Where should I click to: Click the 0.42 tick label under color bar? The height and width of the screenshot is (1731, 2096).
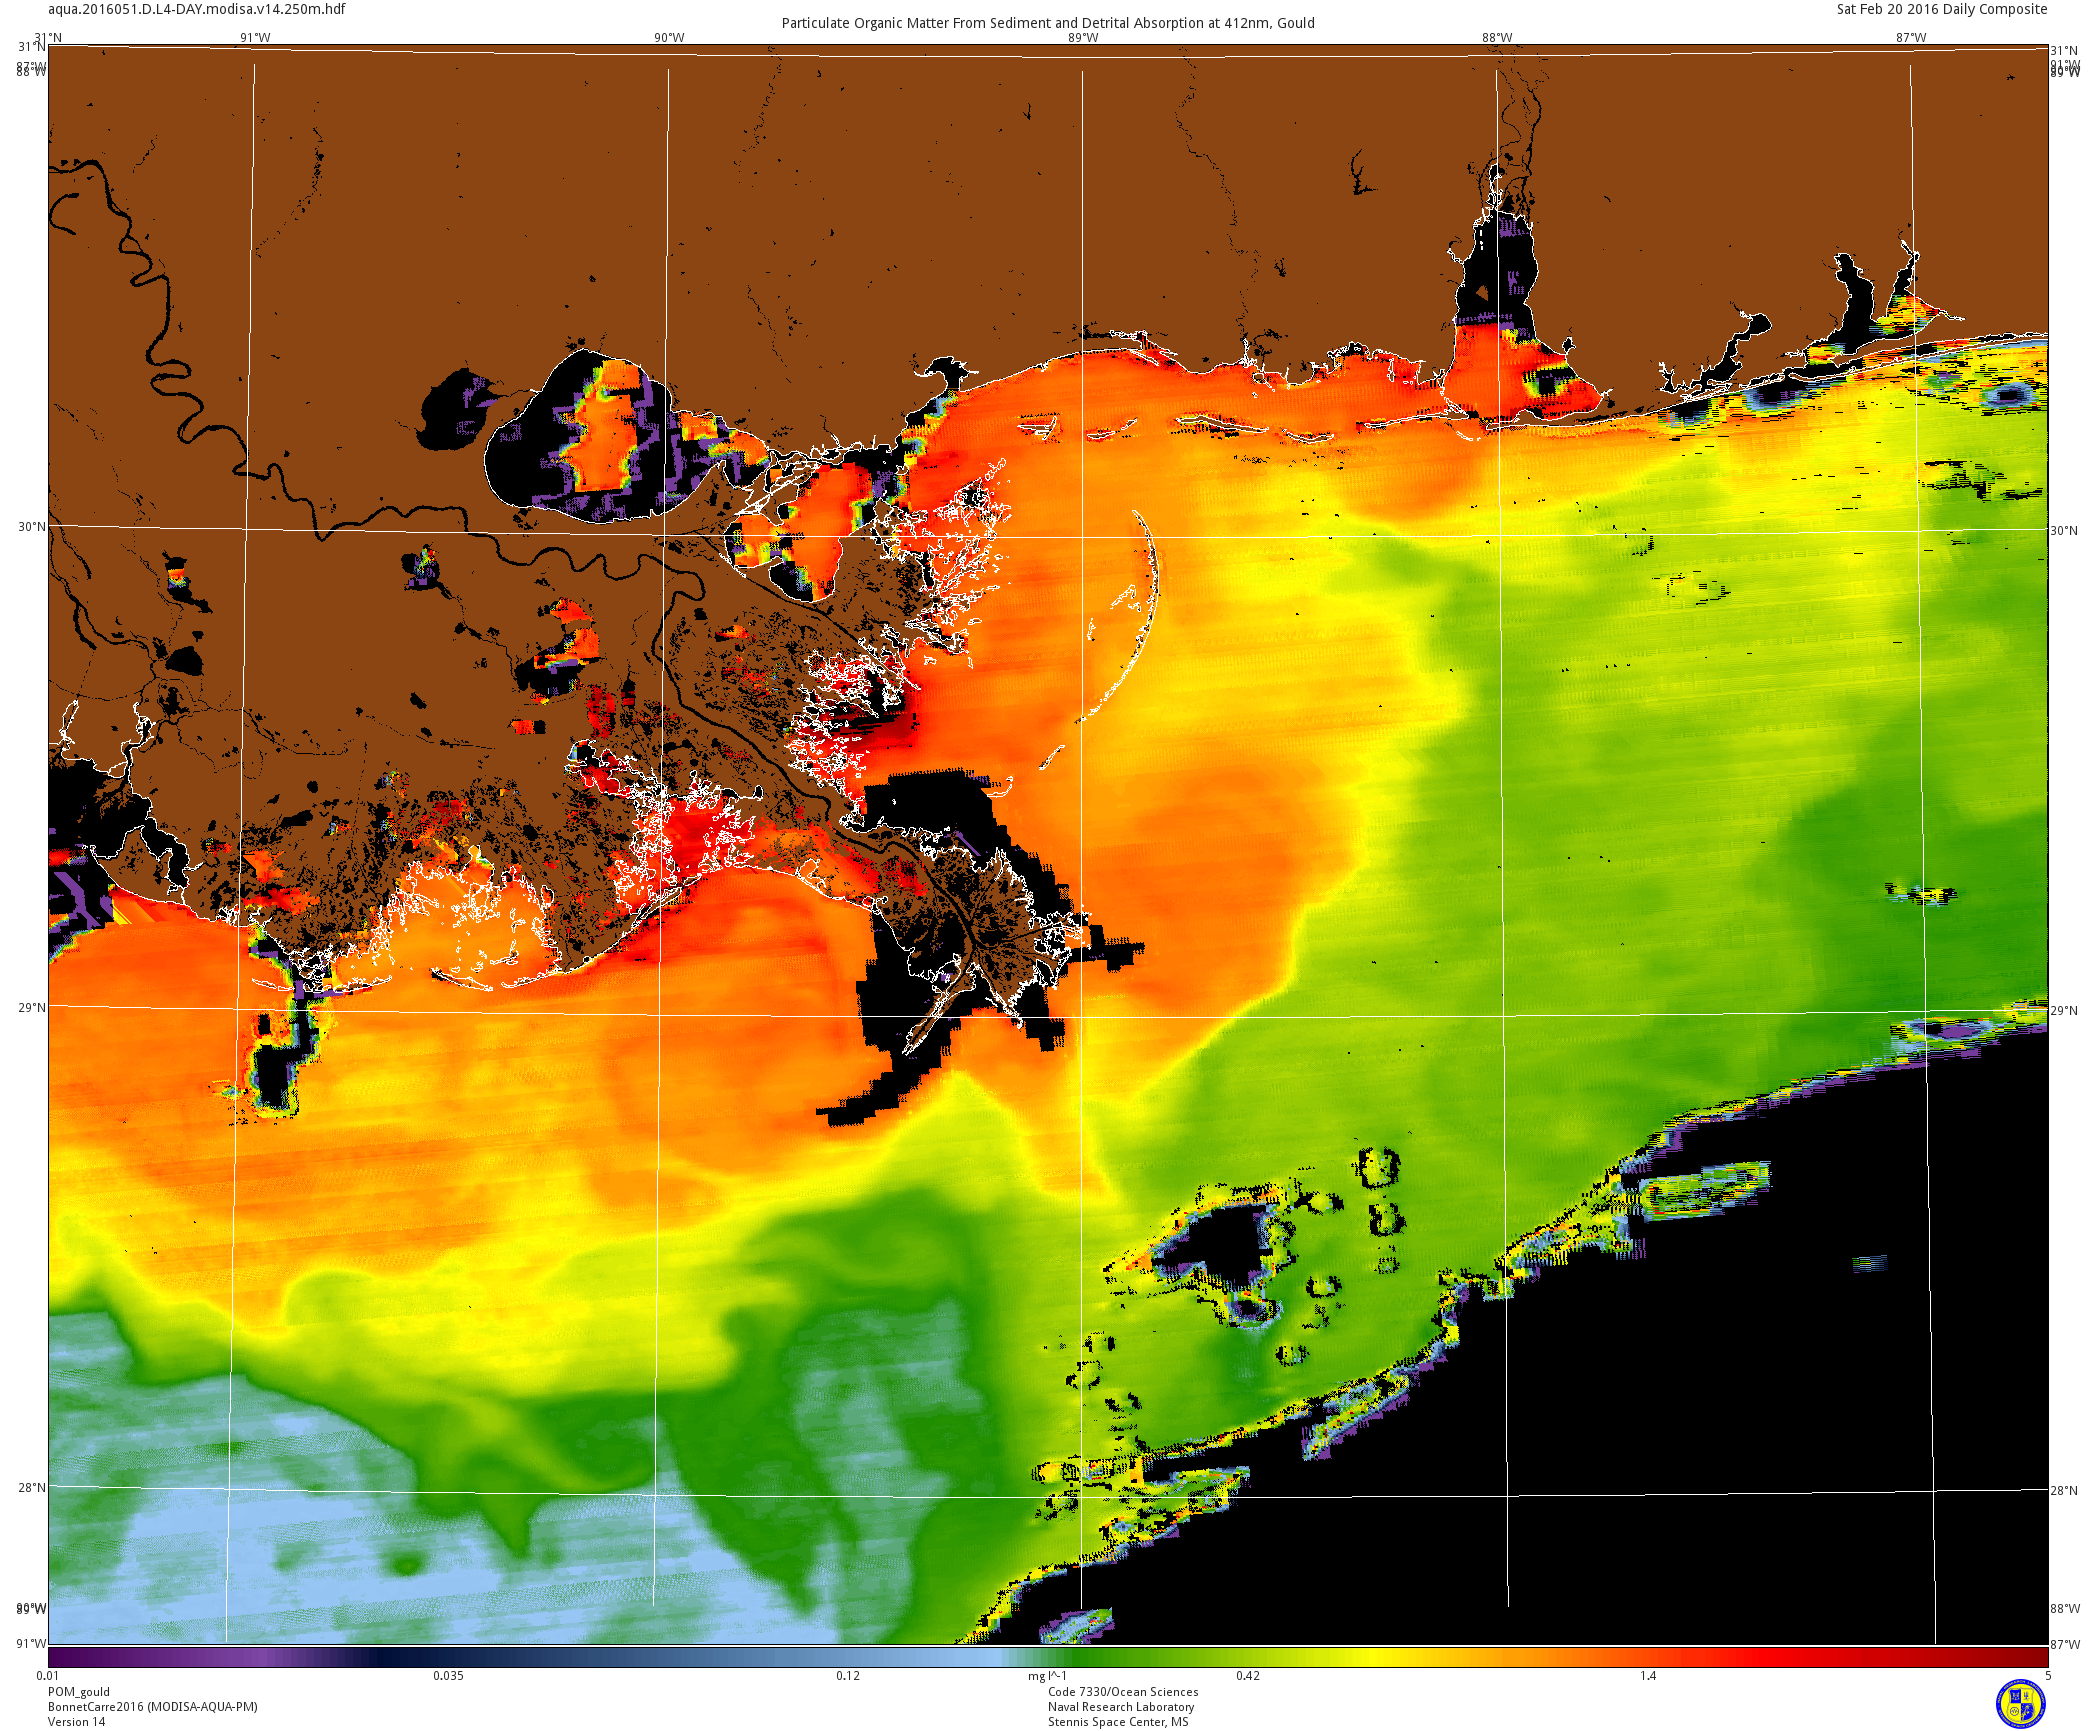point(1247,1676)
